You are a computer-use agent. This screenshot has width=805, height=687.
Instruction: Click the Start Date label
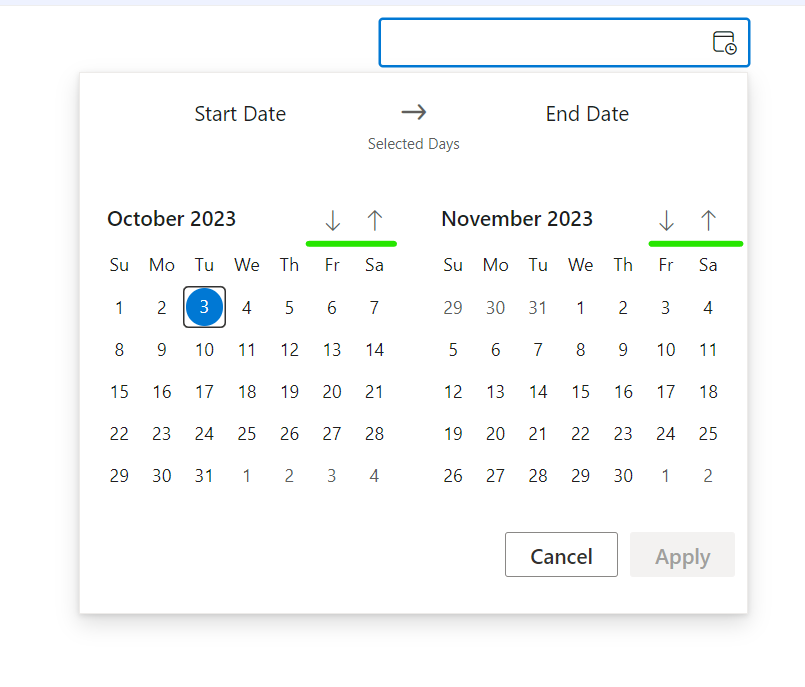tap(240, 114)
